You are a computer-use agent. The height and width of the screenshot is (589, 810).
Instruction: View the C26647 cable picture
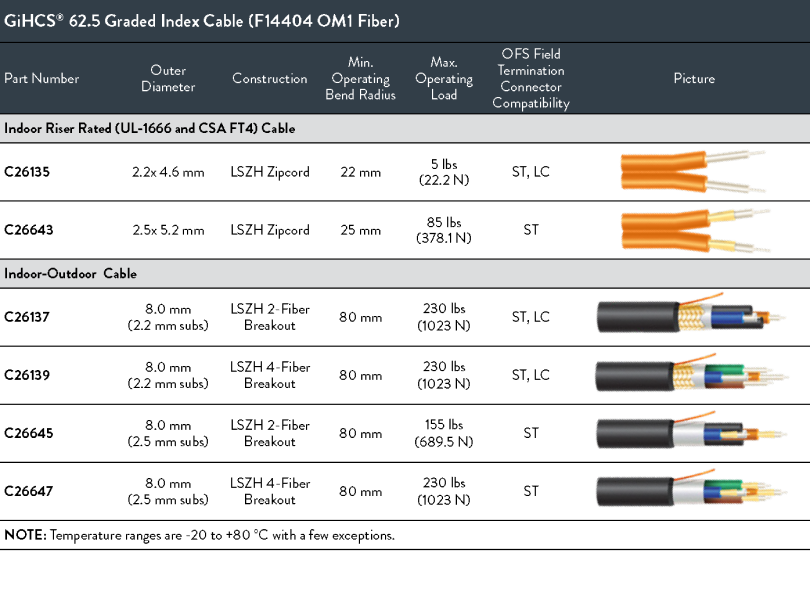pos(693,491)
